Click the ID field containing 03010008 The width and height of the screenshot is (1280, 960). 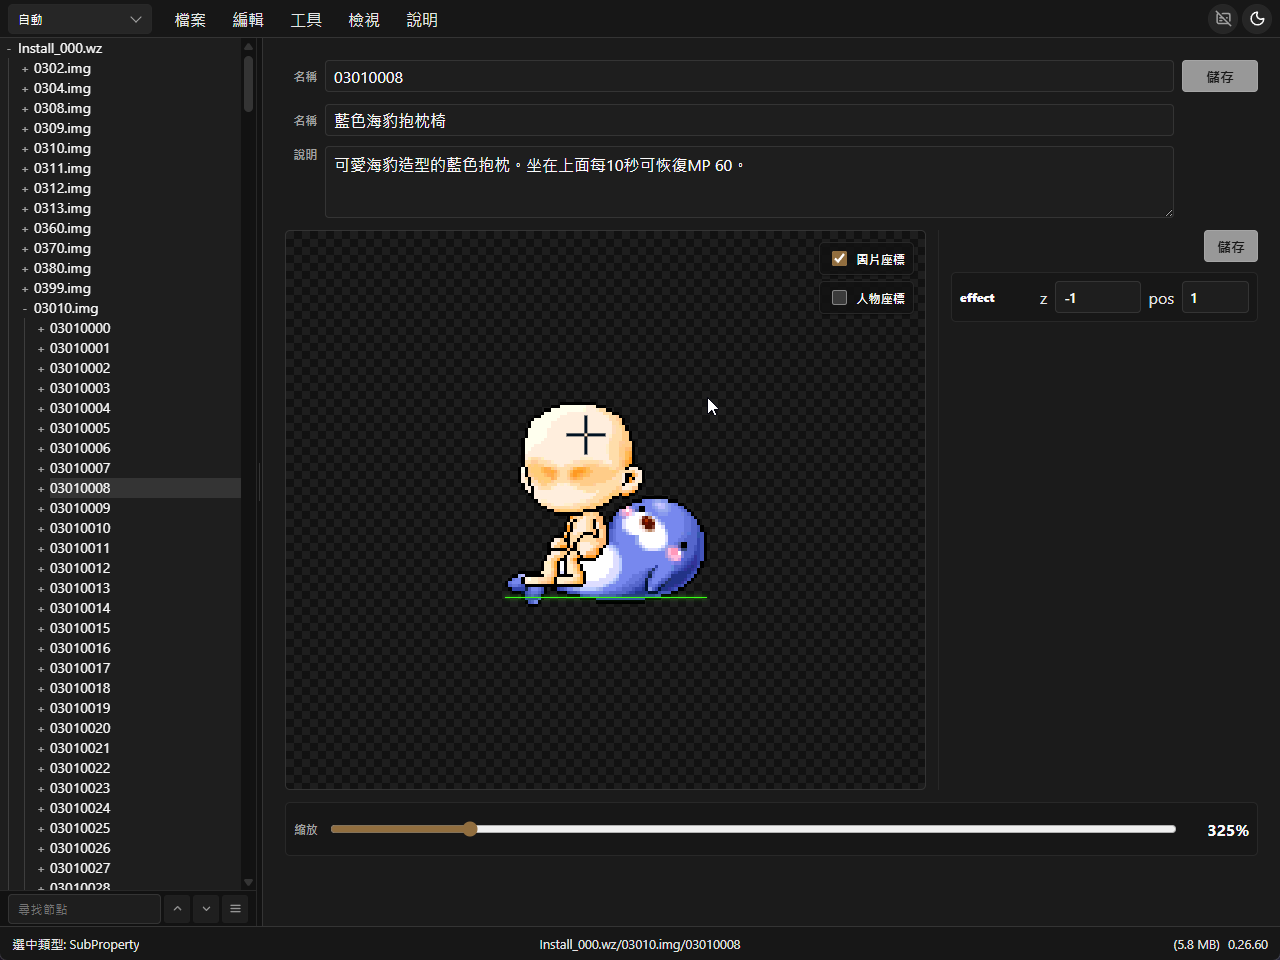pos(749,76)
